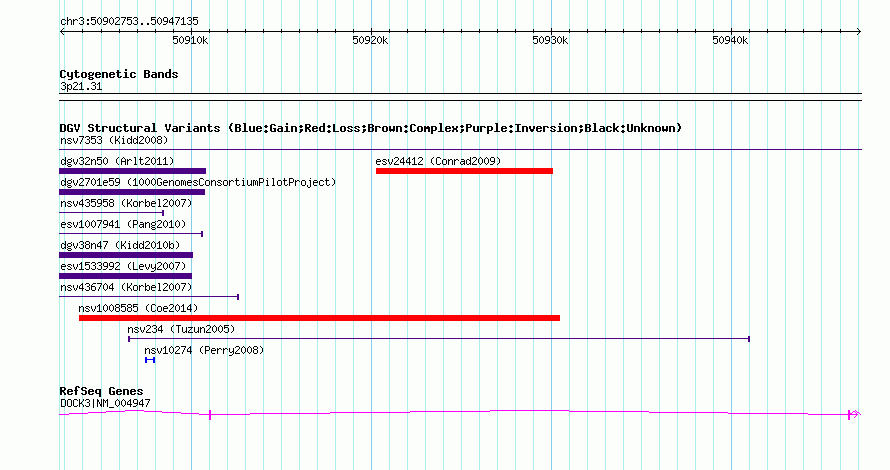Open the nsv435958 (Korbel2007) label
This screenshot has height=470, width=890.
tap(126, 203)
